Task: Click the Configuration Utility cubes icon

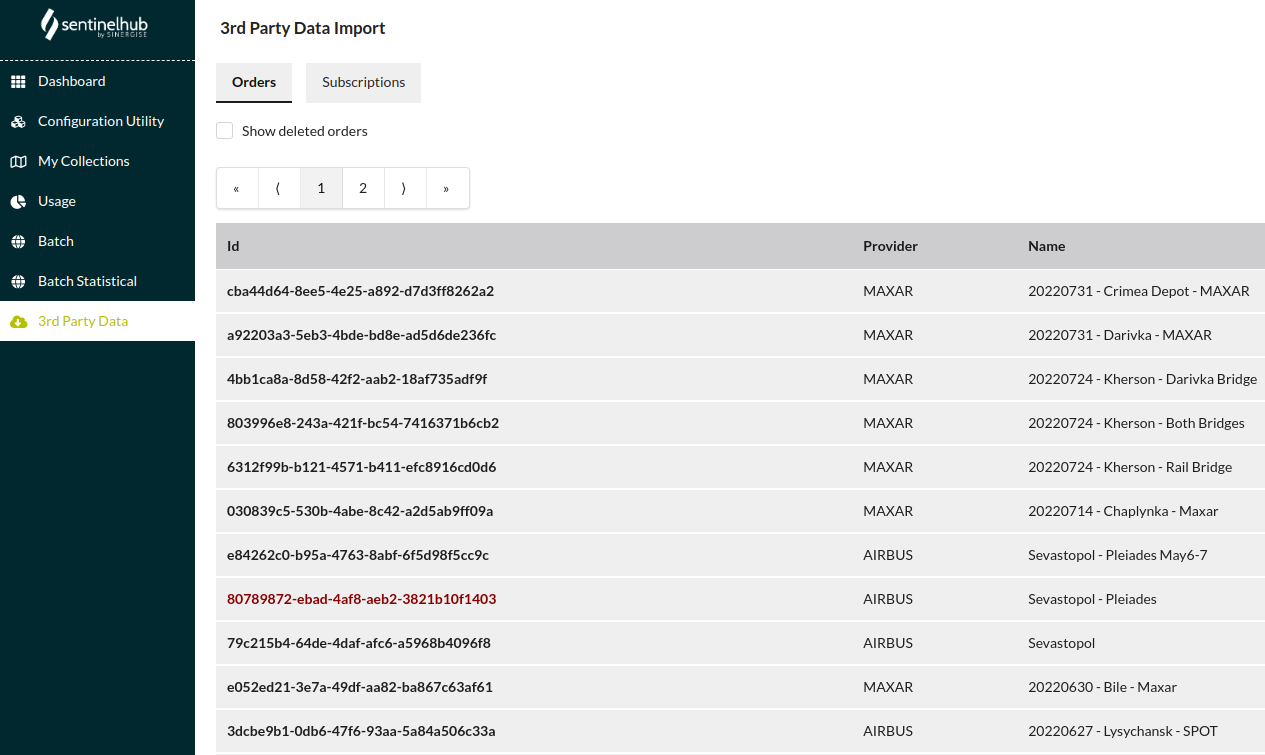Action: [x=18, y=121]
